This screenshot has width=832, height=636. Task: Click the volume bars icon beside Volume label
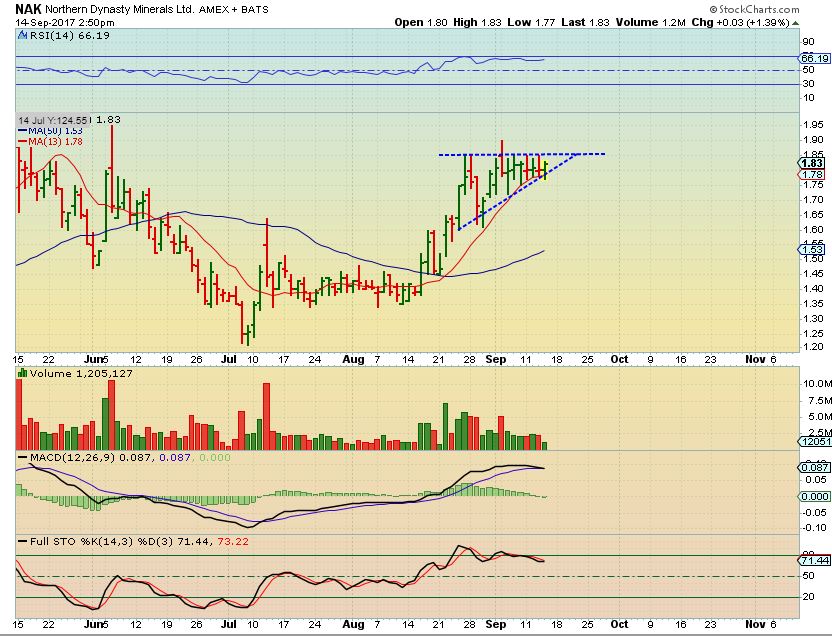[22, 373]
